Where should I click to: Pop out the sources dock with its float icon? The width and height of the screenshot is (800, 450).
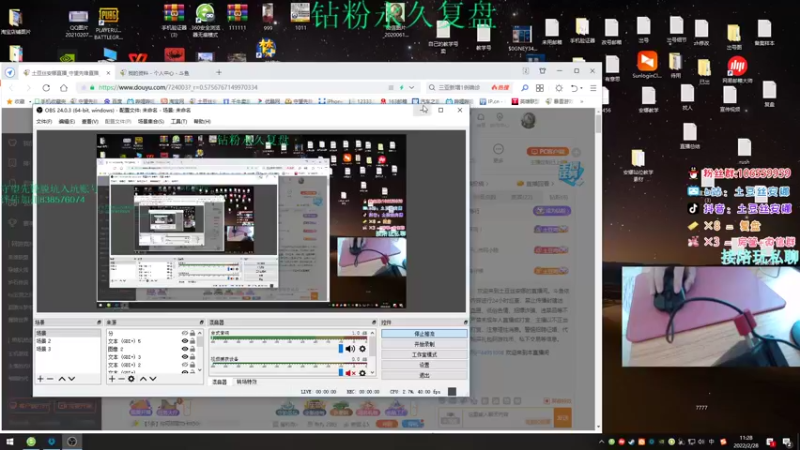click(202, 322)
